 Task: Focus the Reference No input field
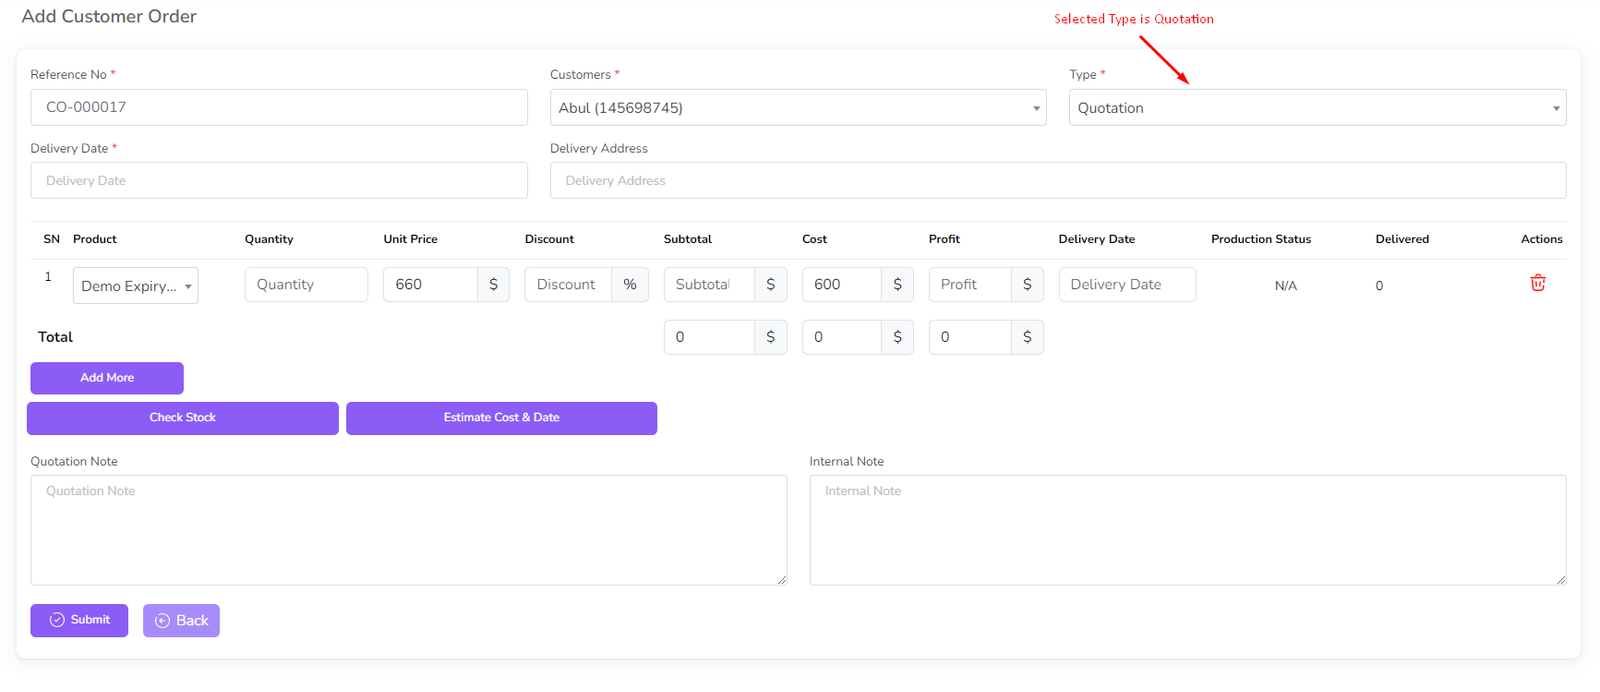click(x=278, y=108)
